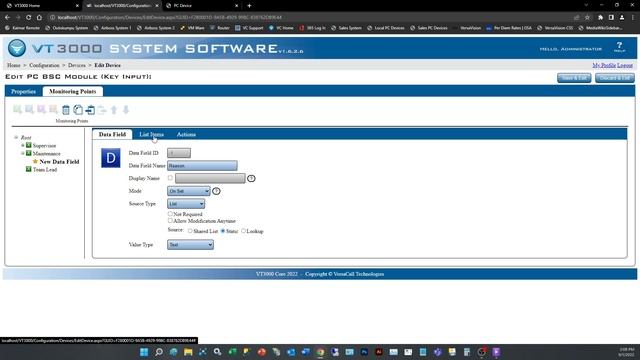Image resolution: width=640 pixels, height=360 pixels.
Task: Click the copy monitoring point toolbar icon
Action: 78,110
